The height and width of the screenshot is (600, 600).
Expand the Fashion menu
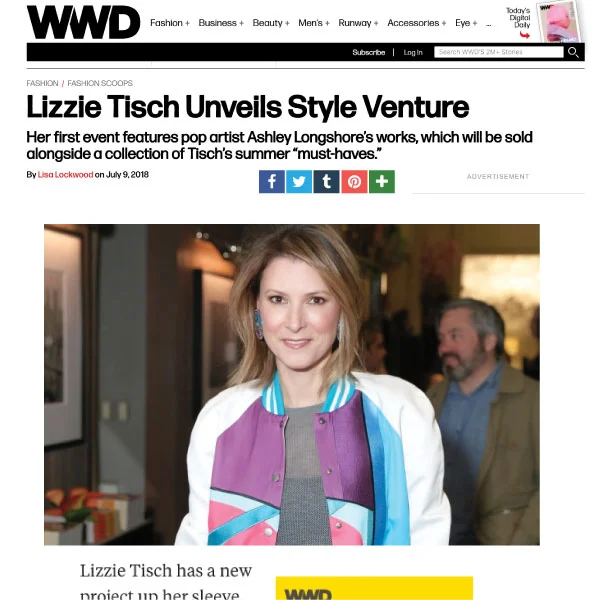click(x=170, y=23)
